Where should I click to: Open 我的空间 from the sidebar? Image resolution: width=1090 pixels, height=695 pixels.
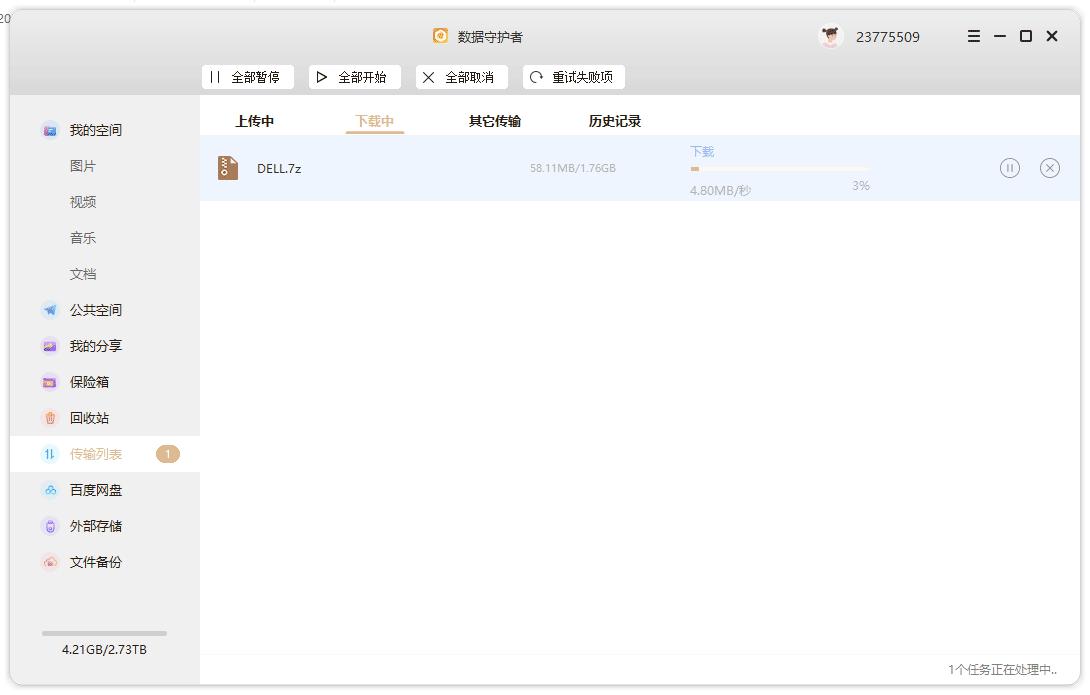pyautogui.click(x=95, y=129)
